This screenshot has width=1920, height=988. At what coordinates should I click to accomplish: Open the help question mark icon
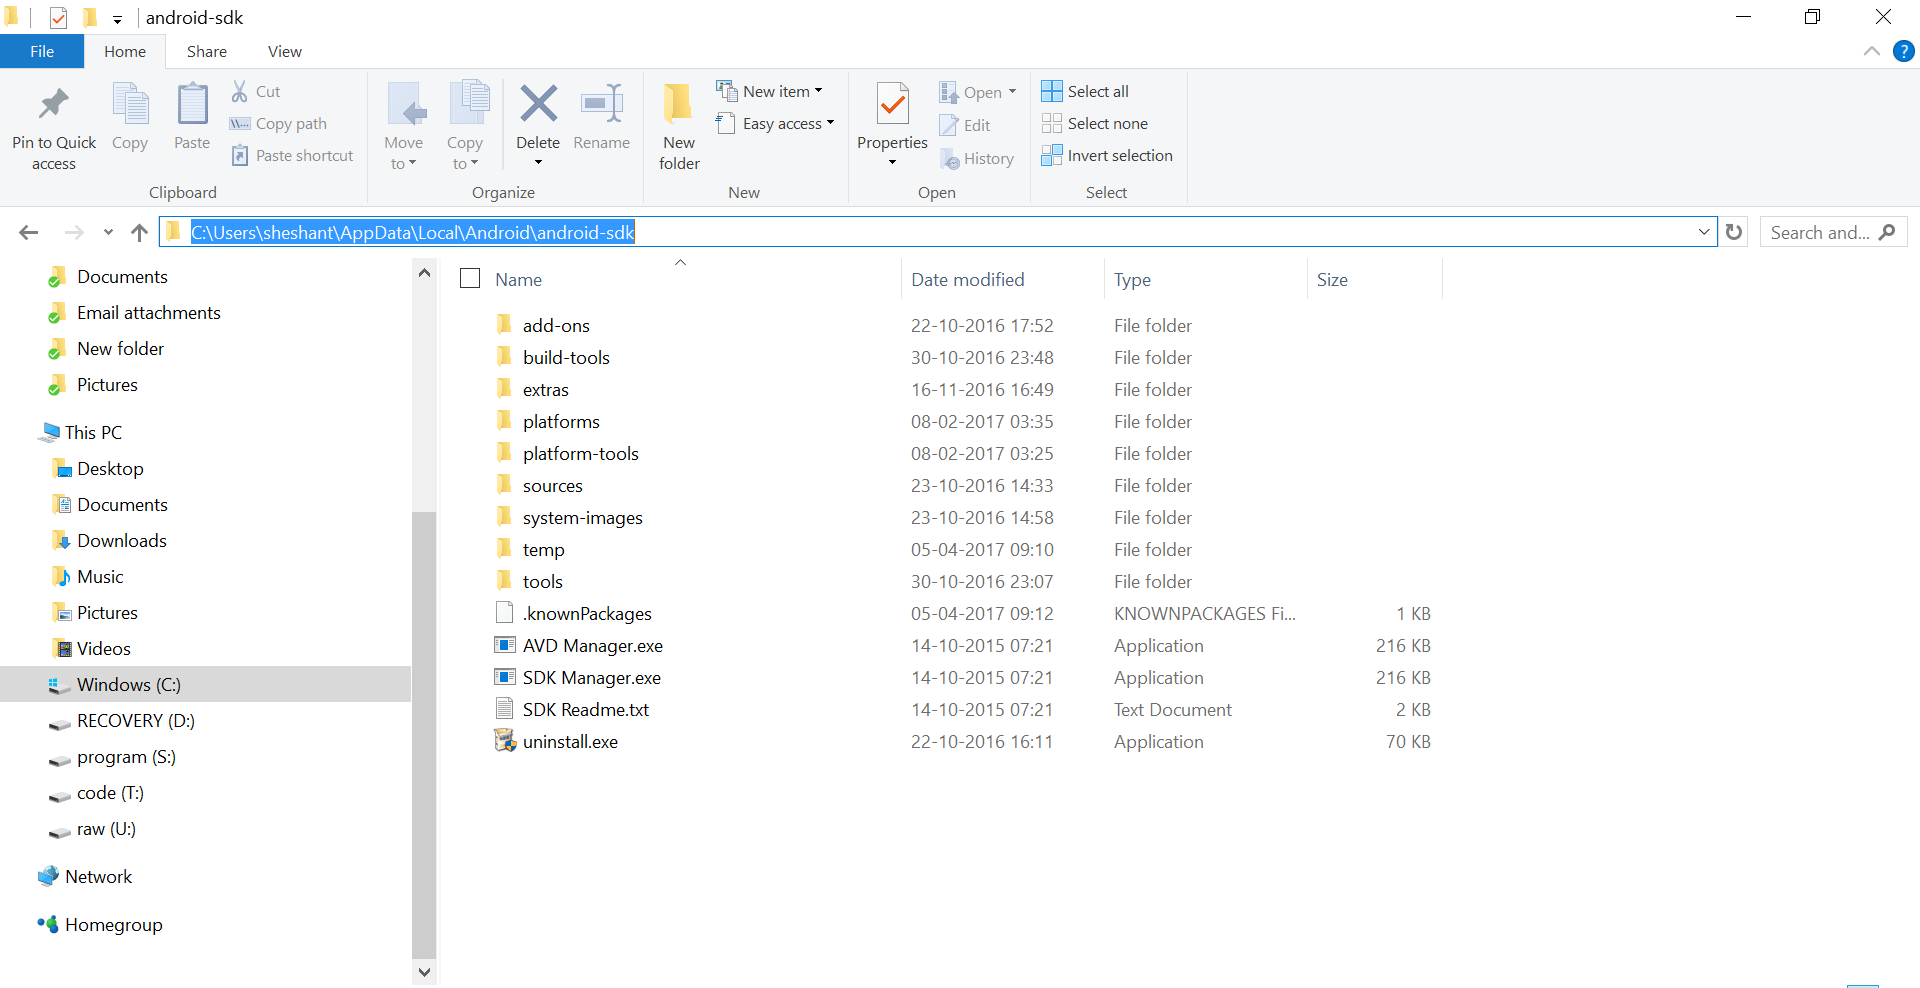coord(1904,52)
